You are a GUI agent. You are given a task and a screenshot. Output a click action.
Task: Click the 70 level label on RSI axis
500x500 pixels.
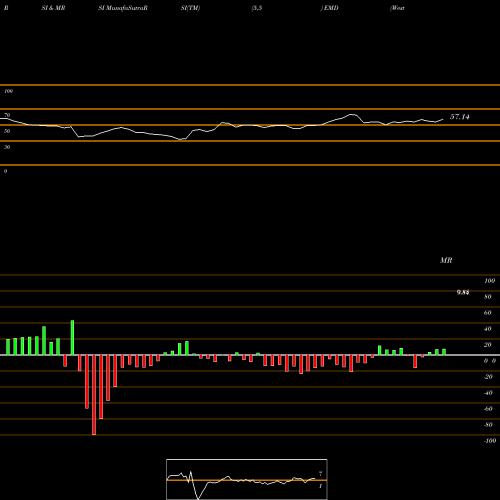coord(7,115)
